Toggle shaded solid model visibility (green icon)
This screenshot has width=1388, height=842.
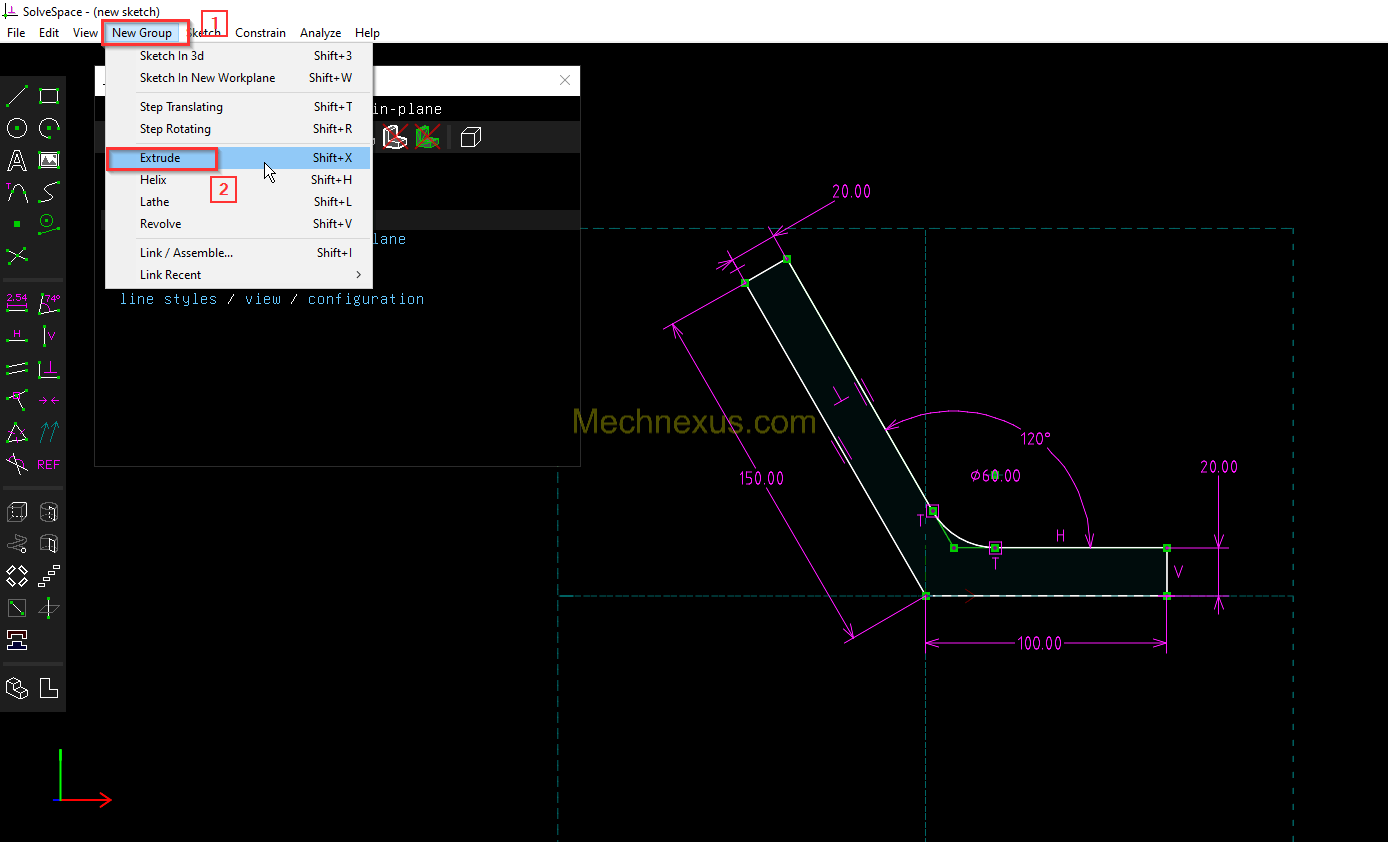coord(428,137)
